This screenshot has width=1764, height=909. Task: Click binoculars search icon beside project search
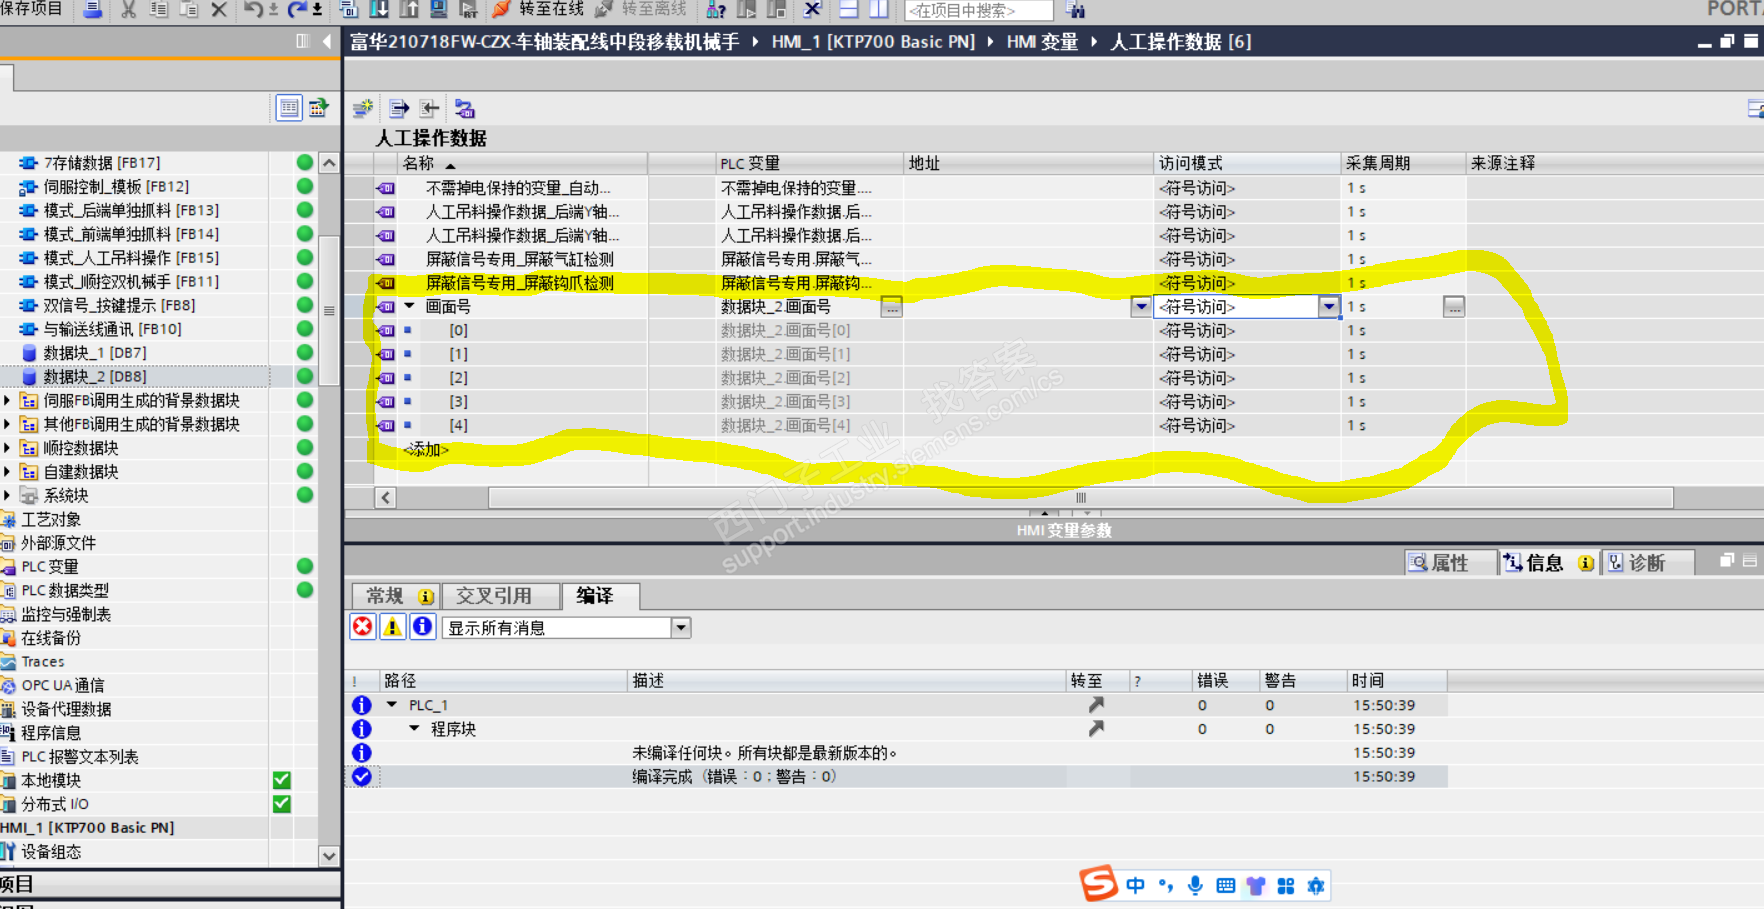tap(1076, 11)
